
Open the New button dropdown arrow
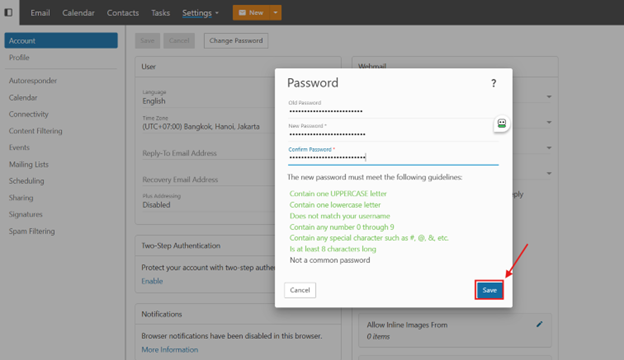(x=275, y=13)
